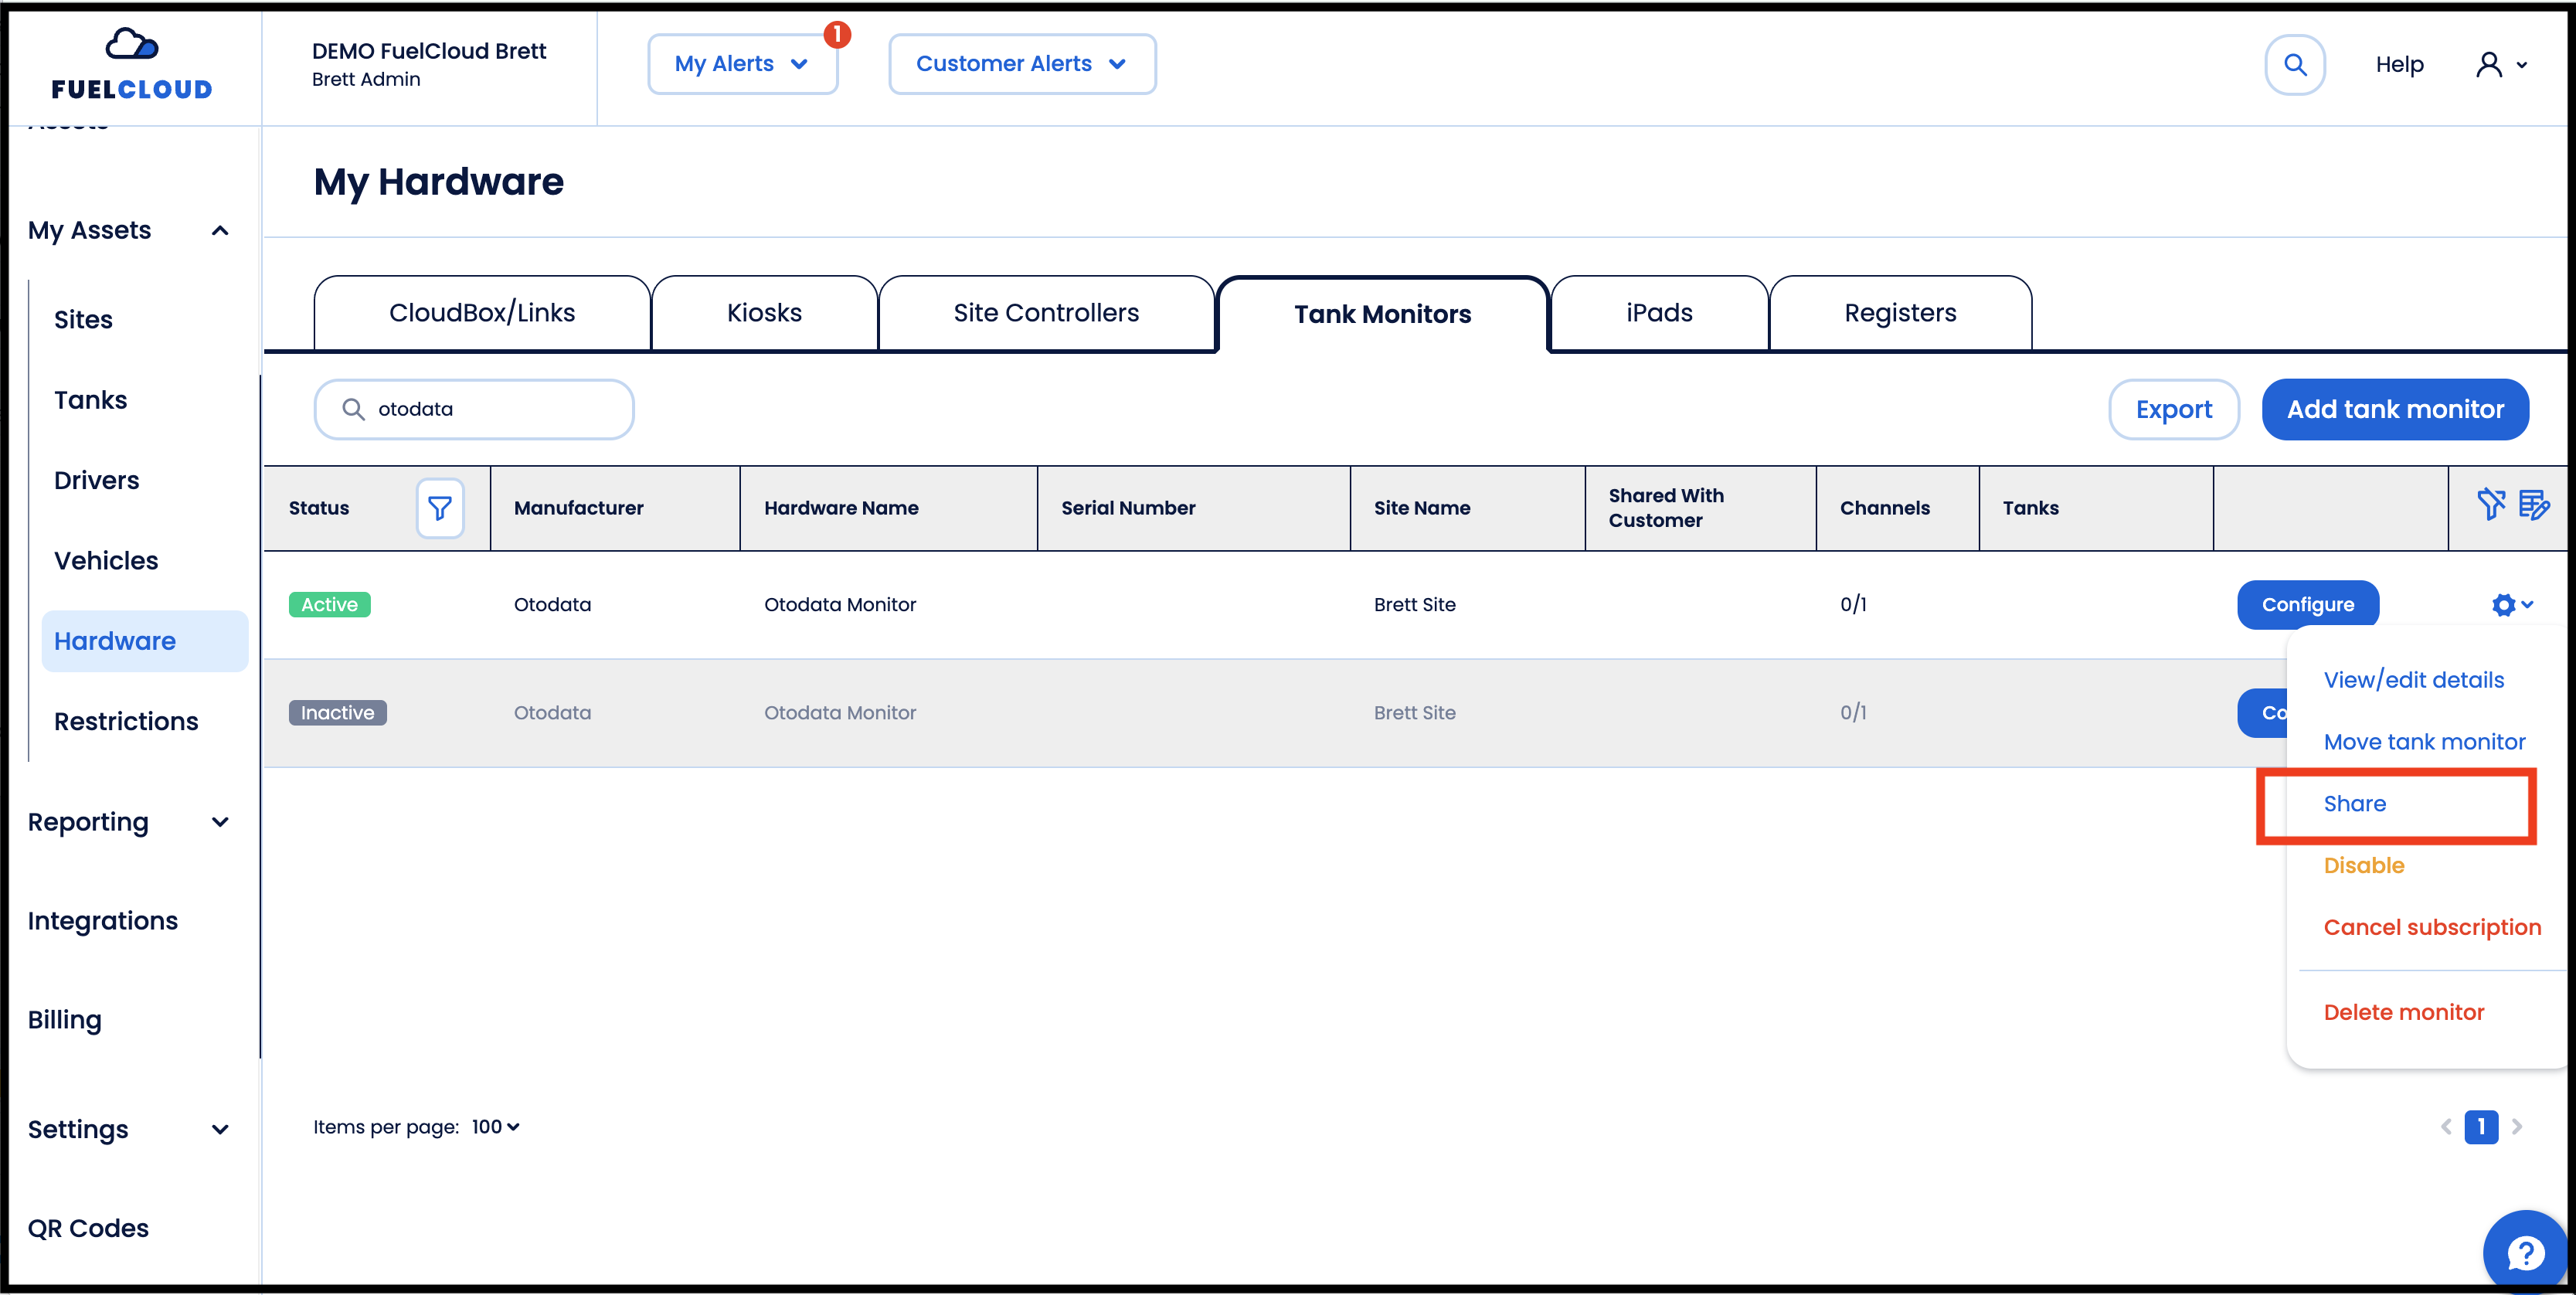Go to next page arrow
The height and width of the screenshot is (1295, 2576).
pyautogui.click(x=2517, y=1127)
